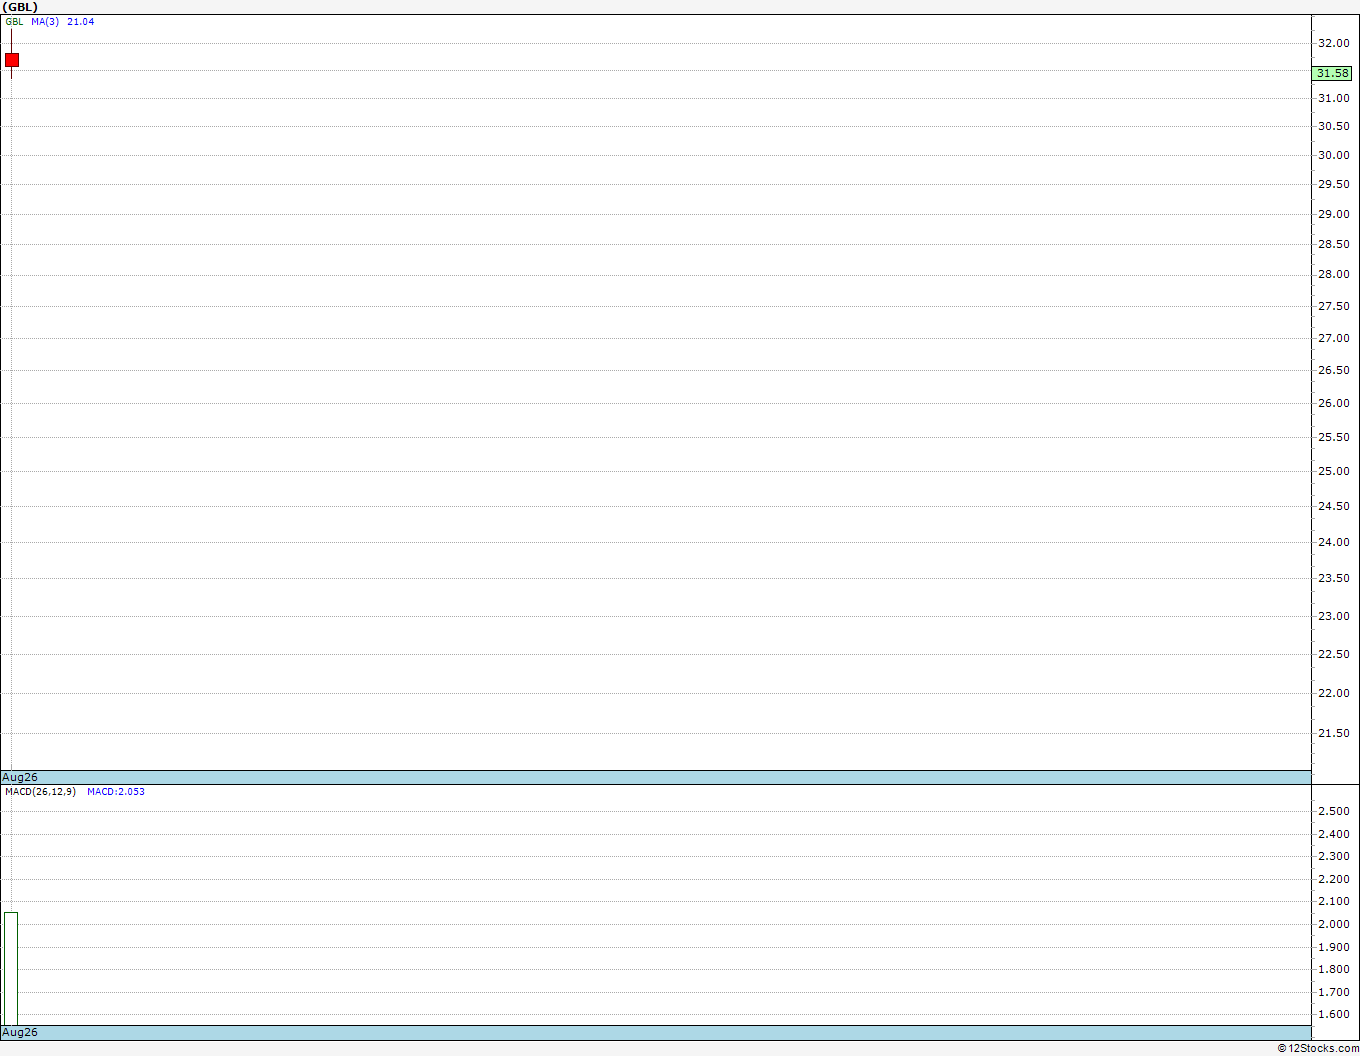1360x1056 pixels.
Task: Click the 30.00 price axis label
Action: [x=1334, y=155]
